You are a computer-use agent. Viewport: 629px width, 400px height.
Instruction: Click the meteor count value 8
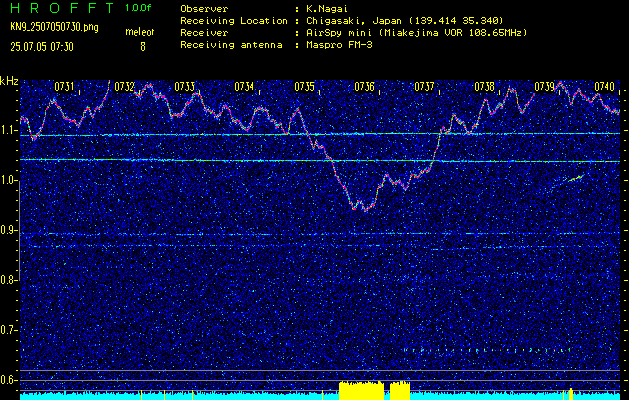click(x=143, y=47)
